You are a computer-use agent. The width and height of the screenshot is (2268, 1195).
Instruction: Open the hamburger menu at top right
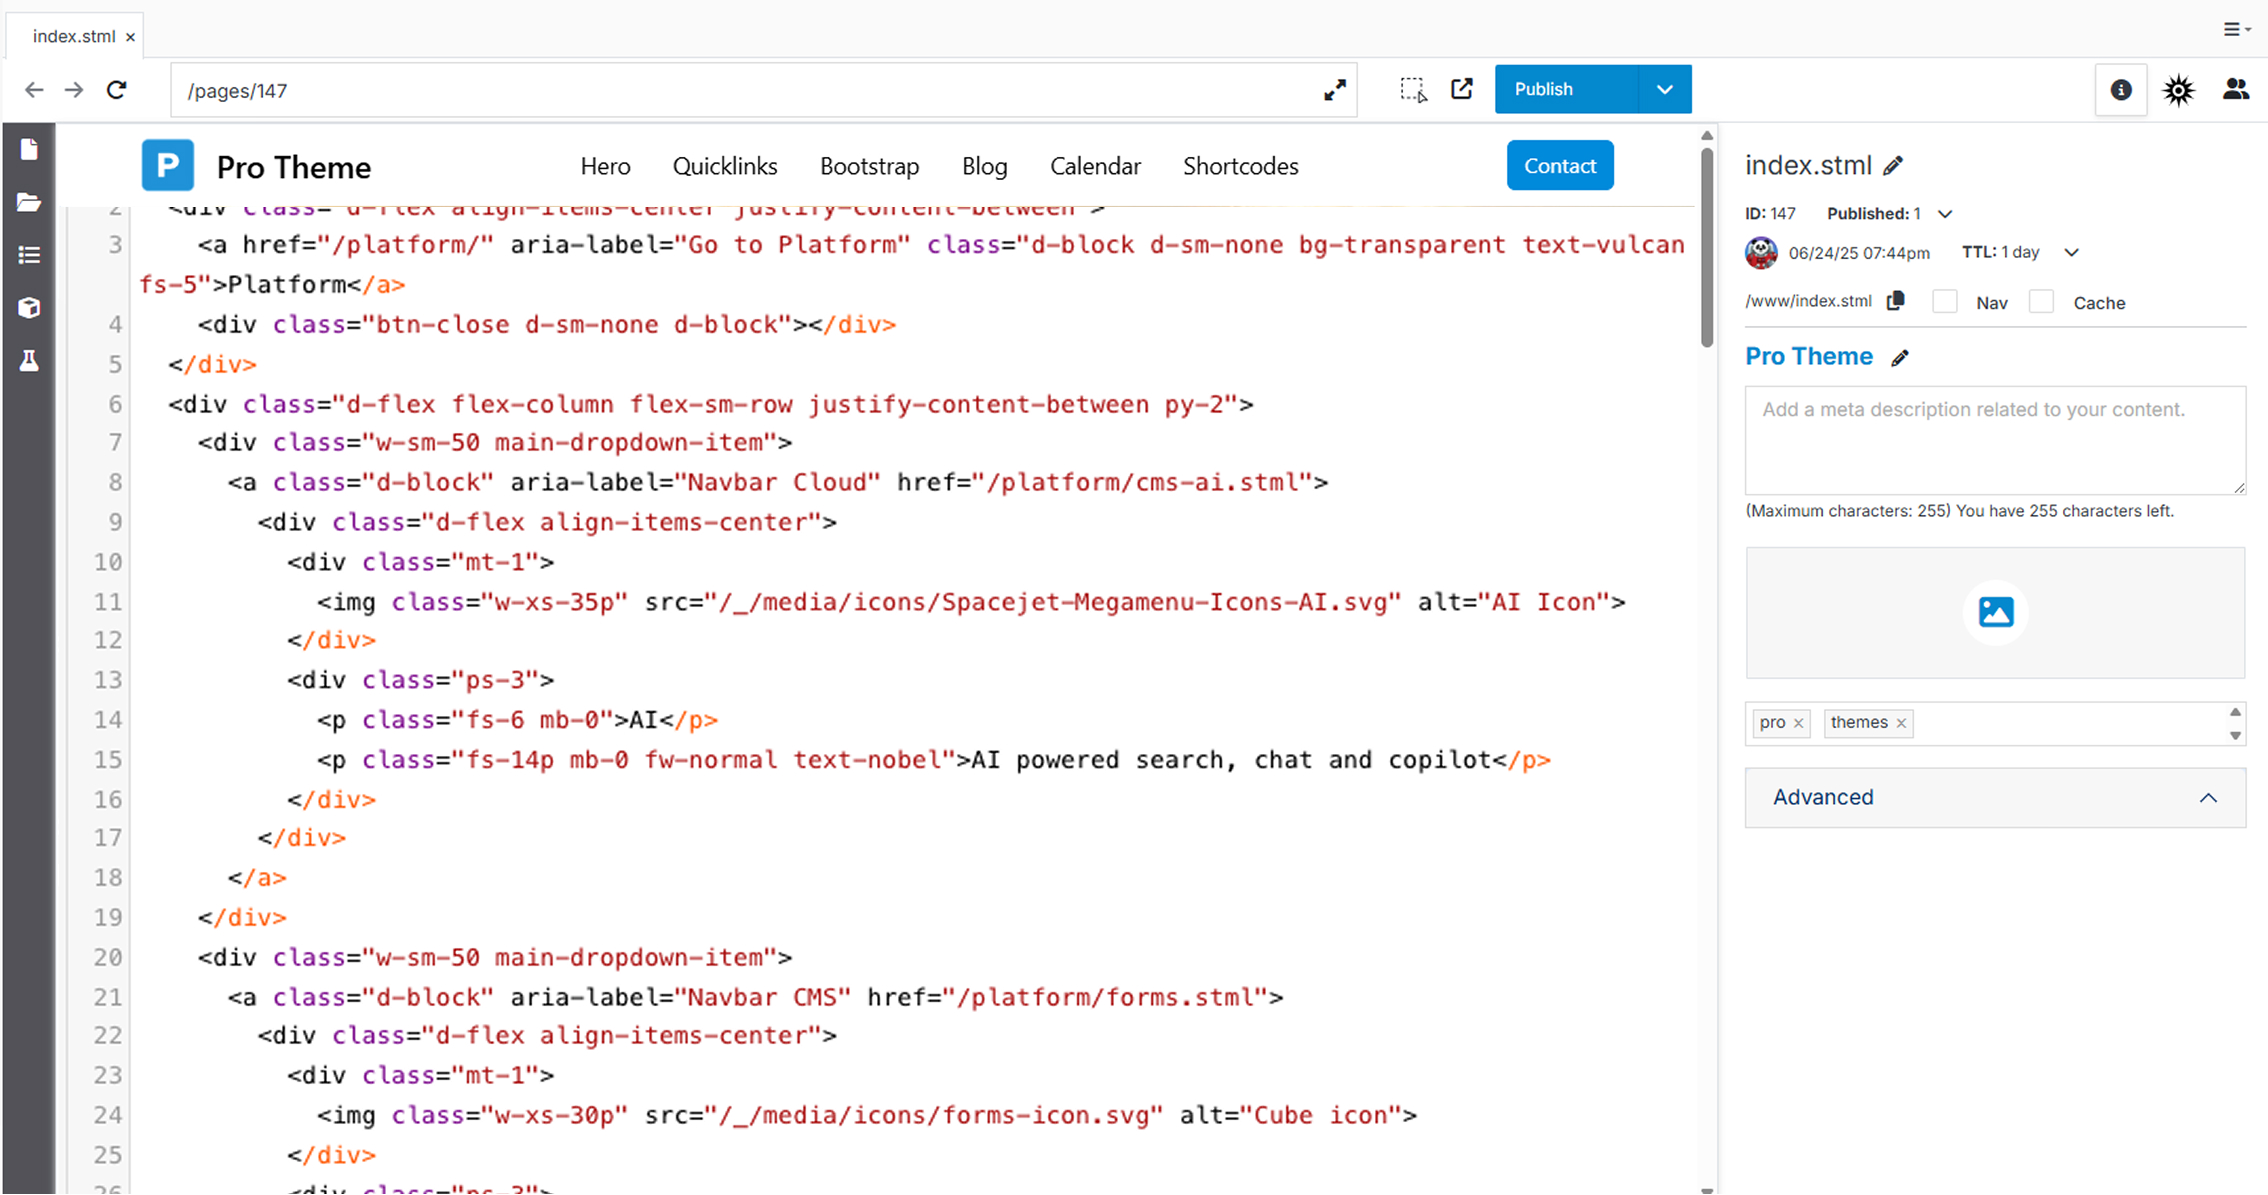click(2236, 30)
